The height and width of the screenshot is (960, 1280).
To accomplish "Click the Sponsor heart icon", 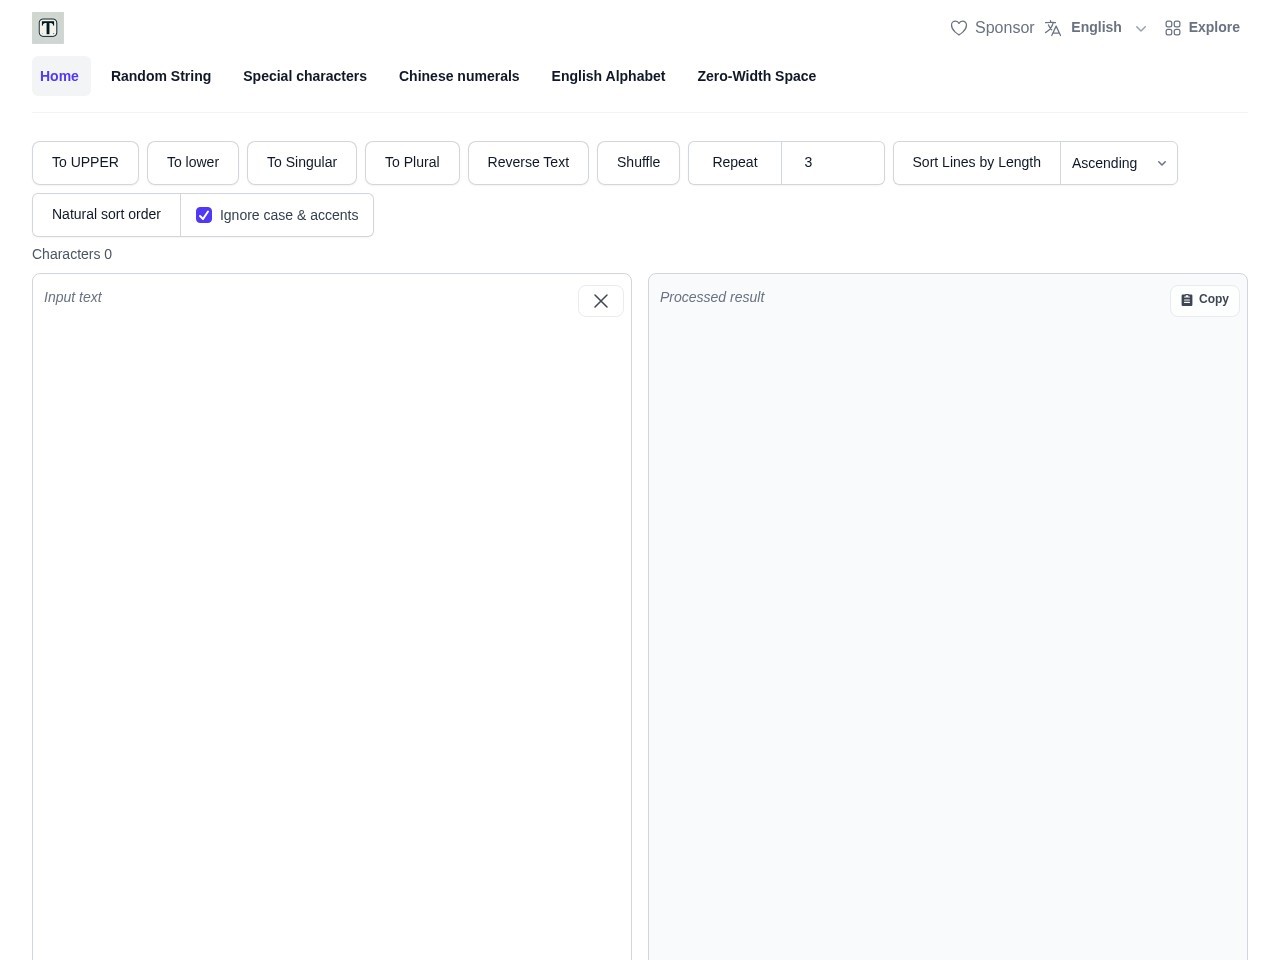I will [959, 28].
